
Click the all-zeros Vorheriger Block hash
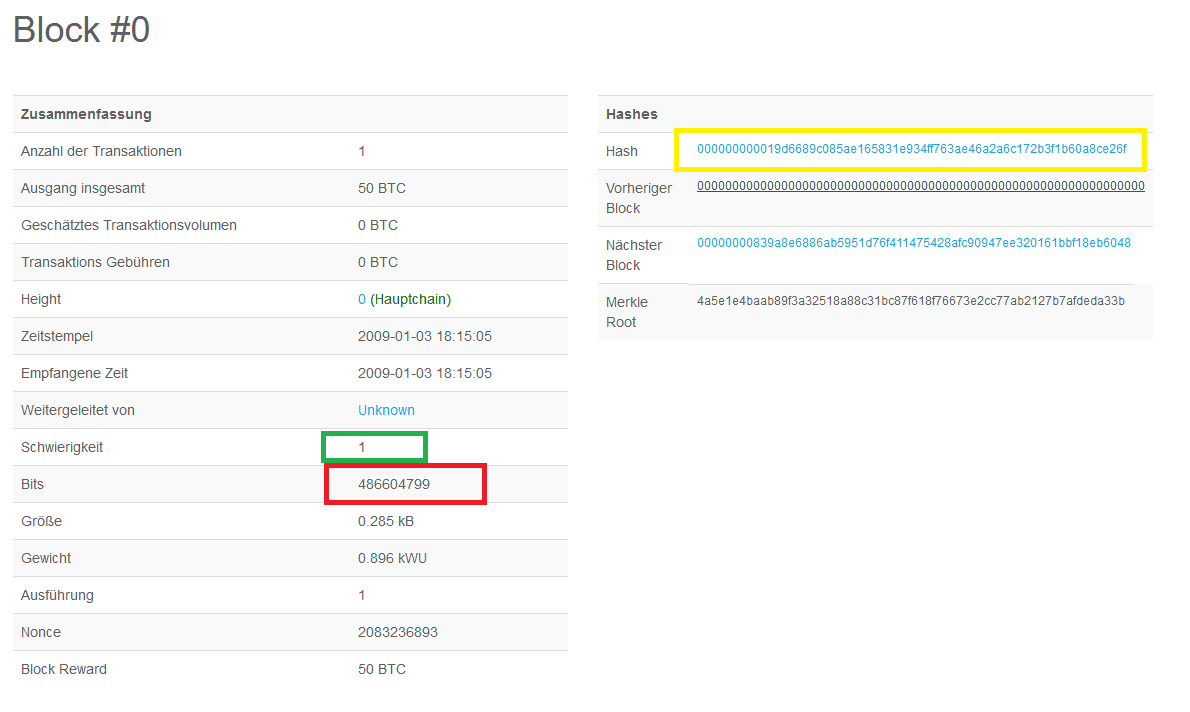pyautogui.click(x=920, y=186)
